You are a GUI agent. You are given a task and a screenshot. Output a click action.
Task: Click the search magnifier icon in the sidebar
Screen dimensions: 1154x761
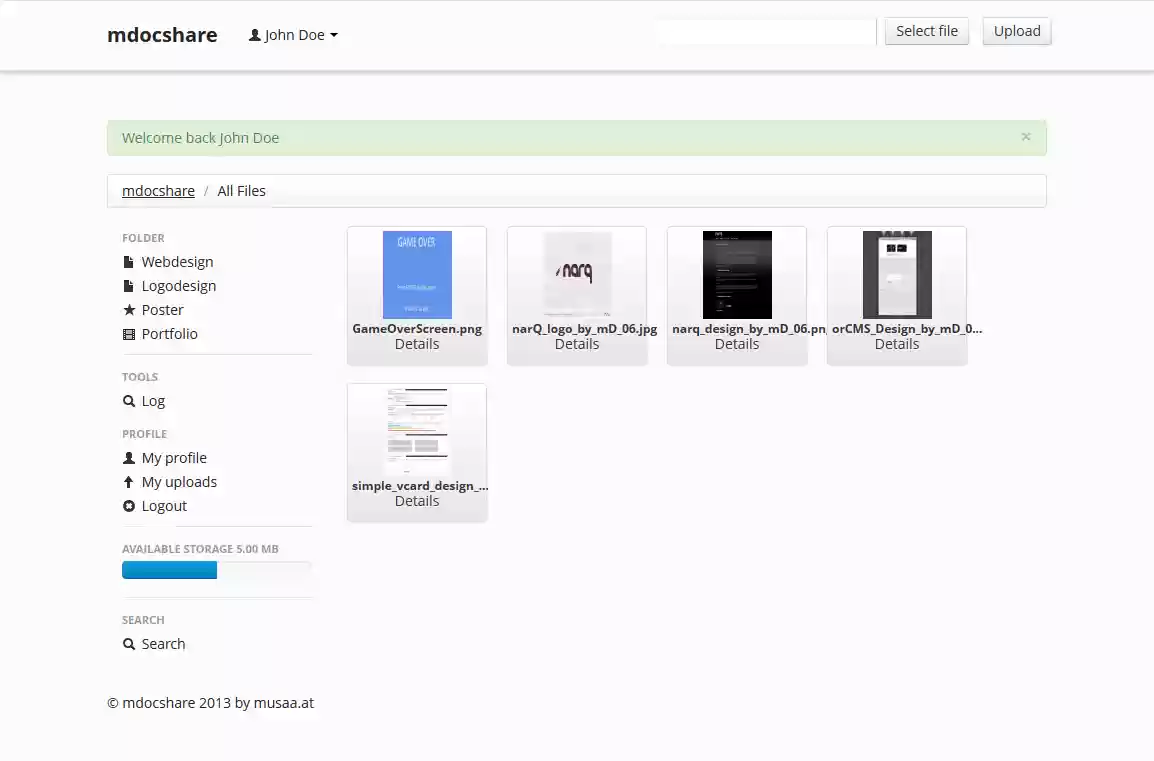coord(127,643)
